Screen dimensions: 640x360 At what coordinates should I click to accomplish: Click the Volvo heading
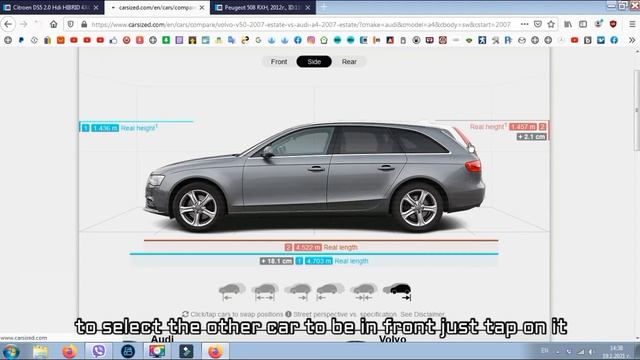coord(392,339)
